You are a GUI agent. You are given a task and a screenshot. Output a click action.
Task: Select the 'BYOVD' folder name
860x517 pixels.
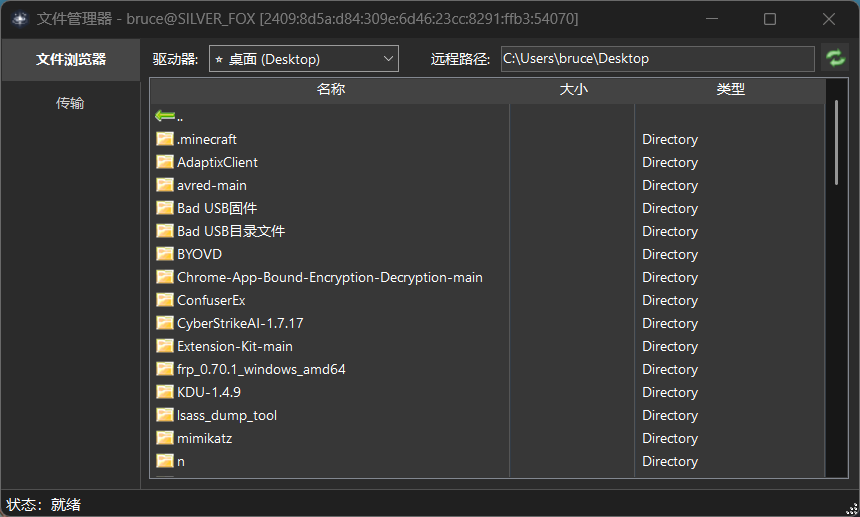pyautogui.click(x=200, y=254)
